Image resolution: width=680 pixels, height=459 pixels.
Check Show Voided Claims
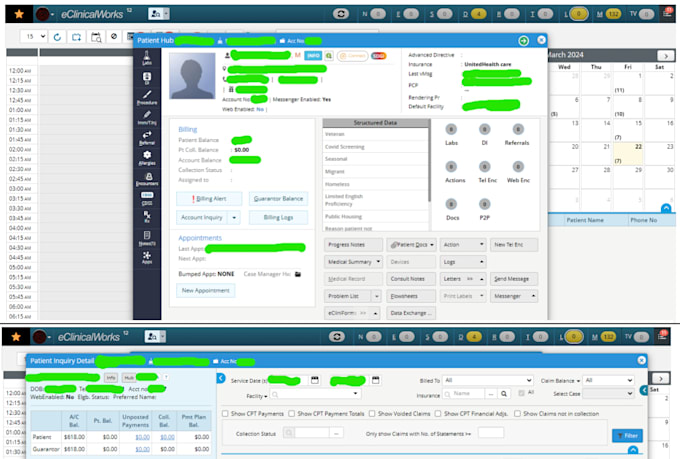(x=372, y=413)
